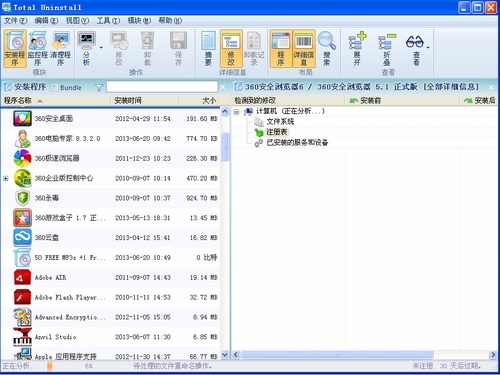Click the program list scroll-down arrow
The height and width of the screenshot is (375, 500).
tap(225, 355)
